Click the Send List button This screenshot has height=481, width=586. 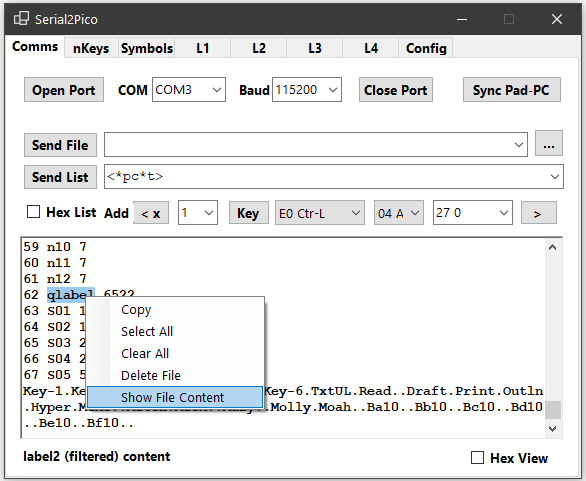click(x=61, y=177)
